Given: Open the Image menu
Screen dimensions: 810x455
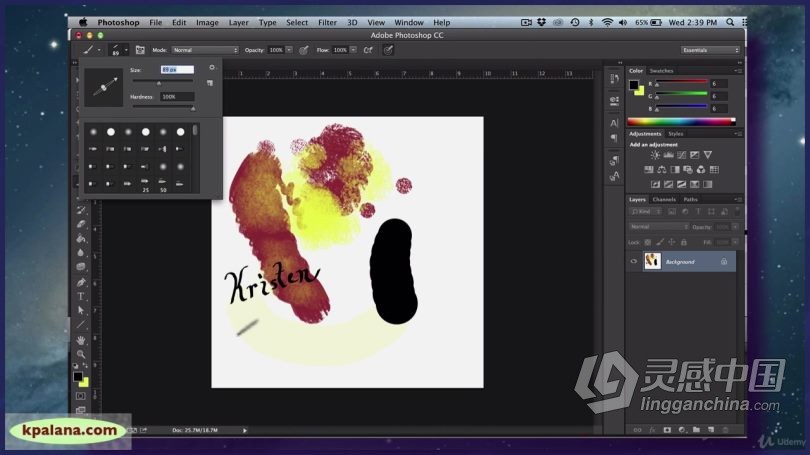Looking at the screenshot, I should [207, 23].
